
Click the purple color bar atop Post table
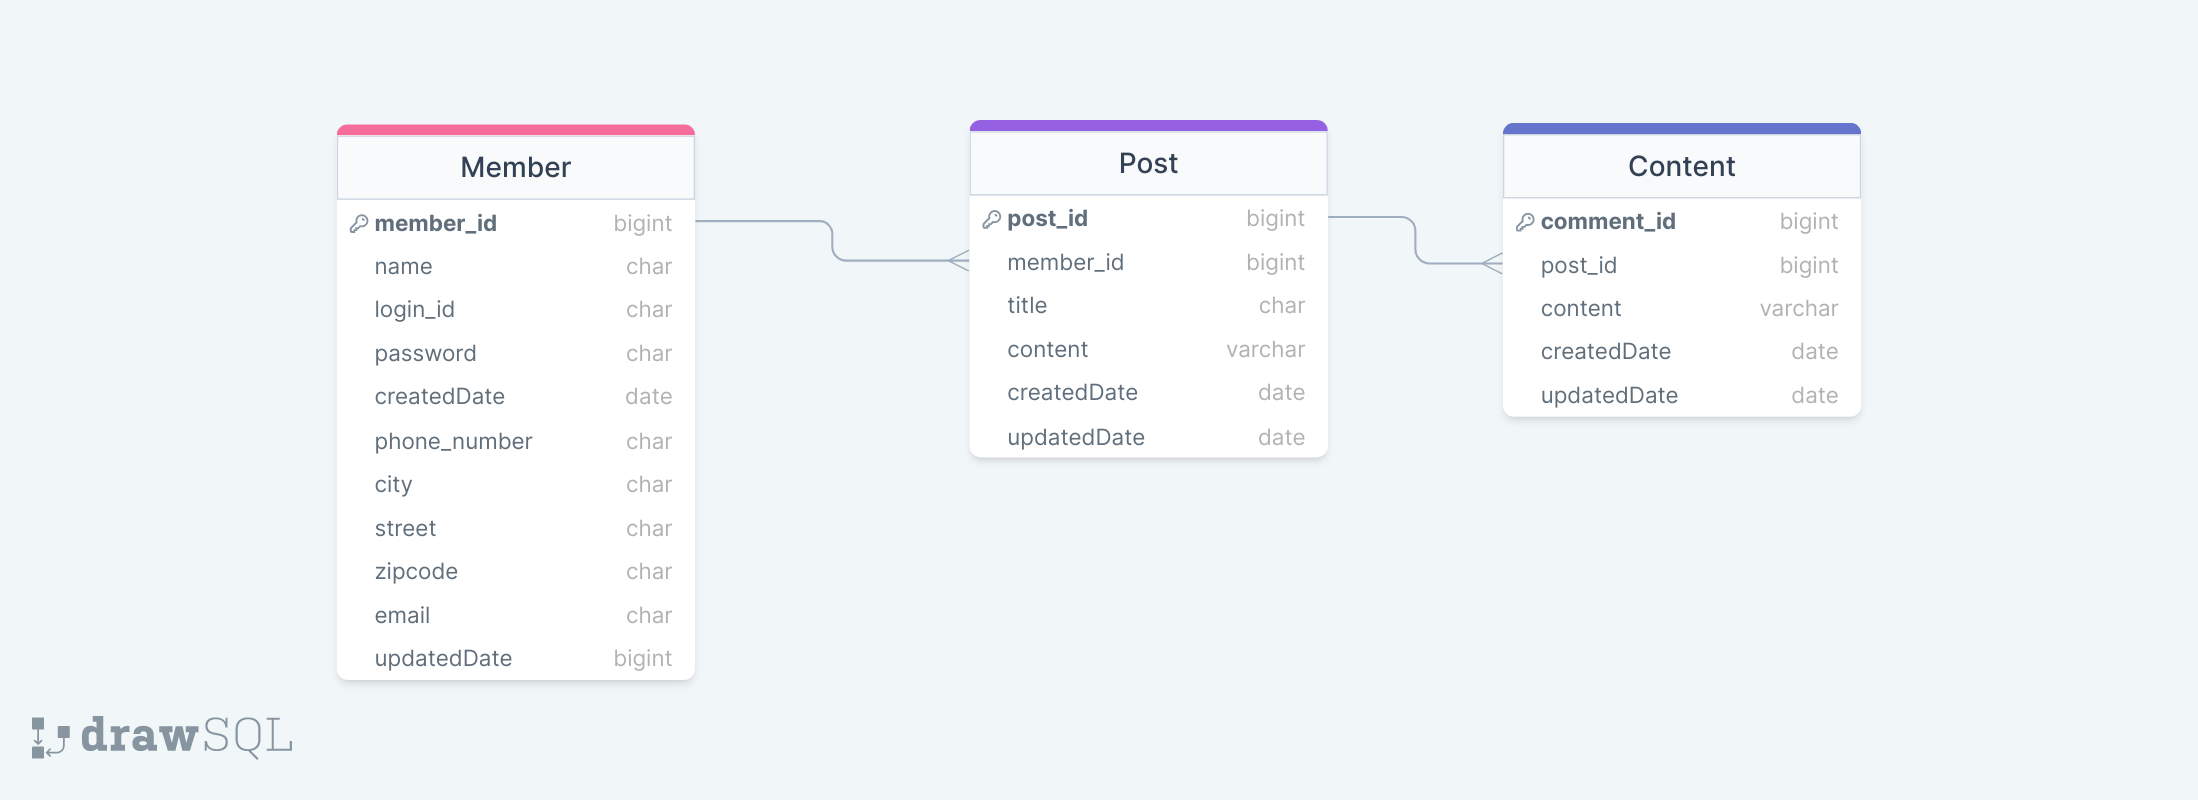pyautogui.click(x=1149, y=126)
